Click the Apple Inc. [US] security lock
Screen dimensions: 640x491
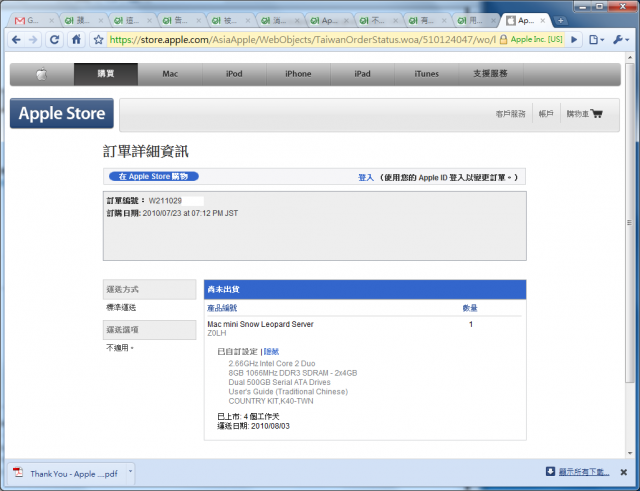pyautogui.click(x=531, y=40)
